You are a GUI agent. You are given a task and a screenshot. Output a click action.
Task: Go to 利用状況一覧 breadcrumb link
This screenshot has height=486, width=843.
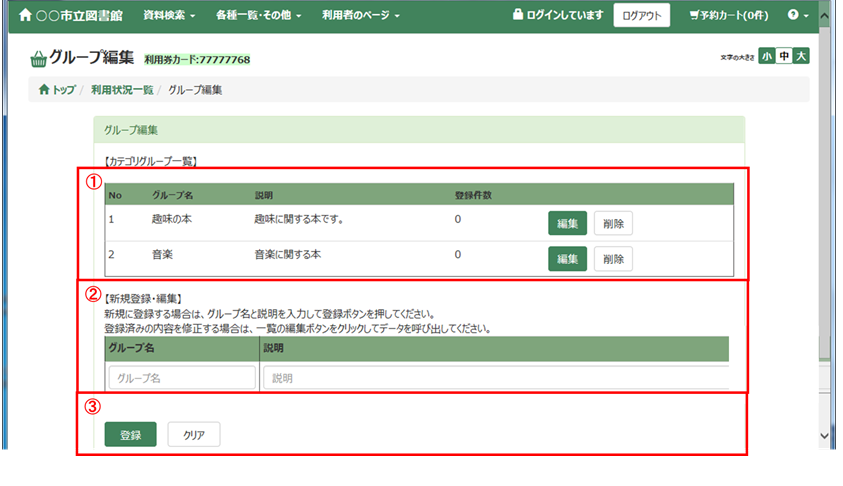(122, 90)
